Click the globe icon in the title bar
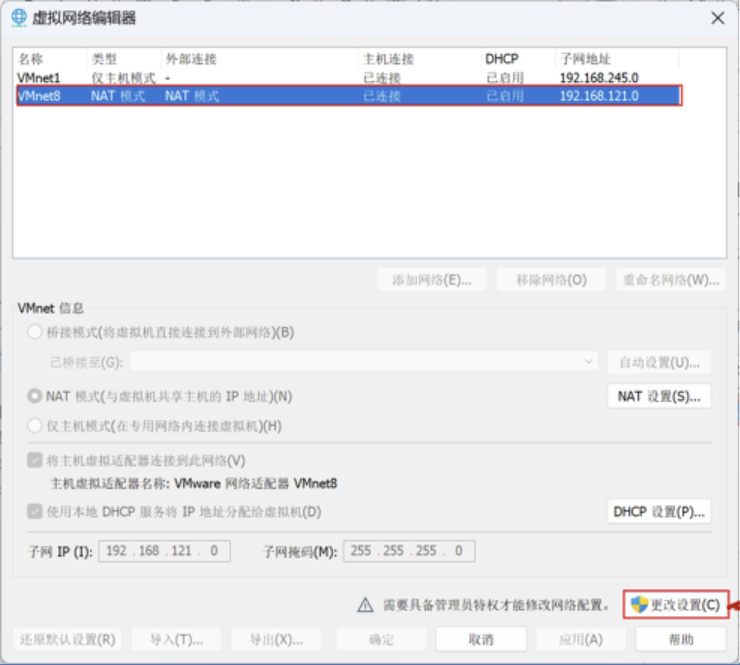The height and width of the screenshot is (665, 740). pos(19,18)
